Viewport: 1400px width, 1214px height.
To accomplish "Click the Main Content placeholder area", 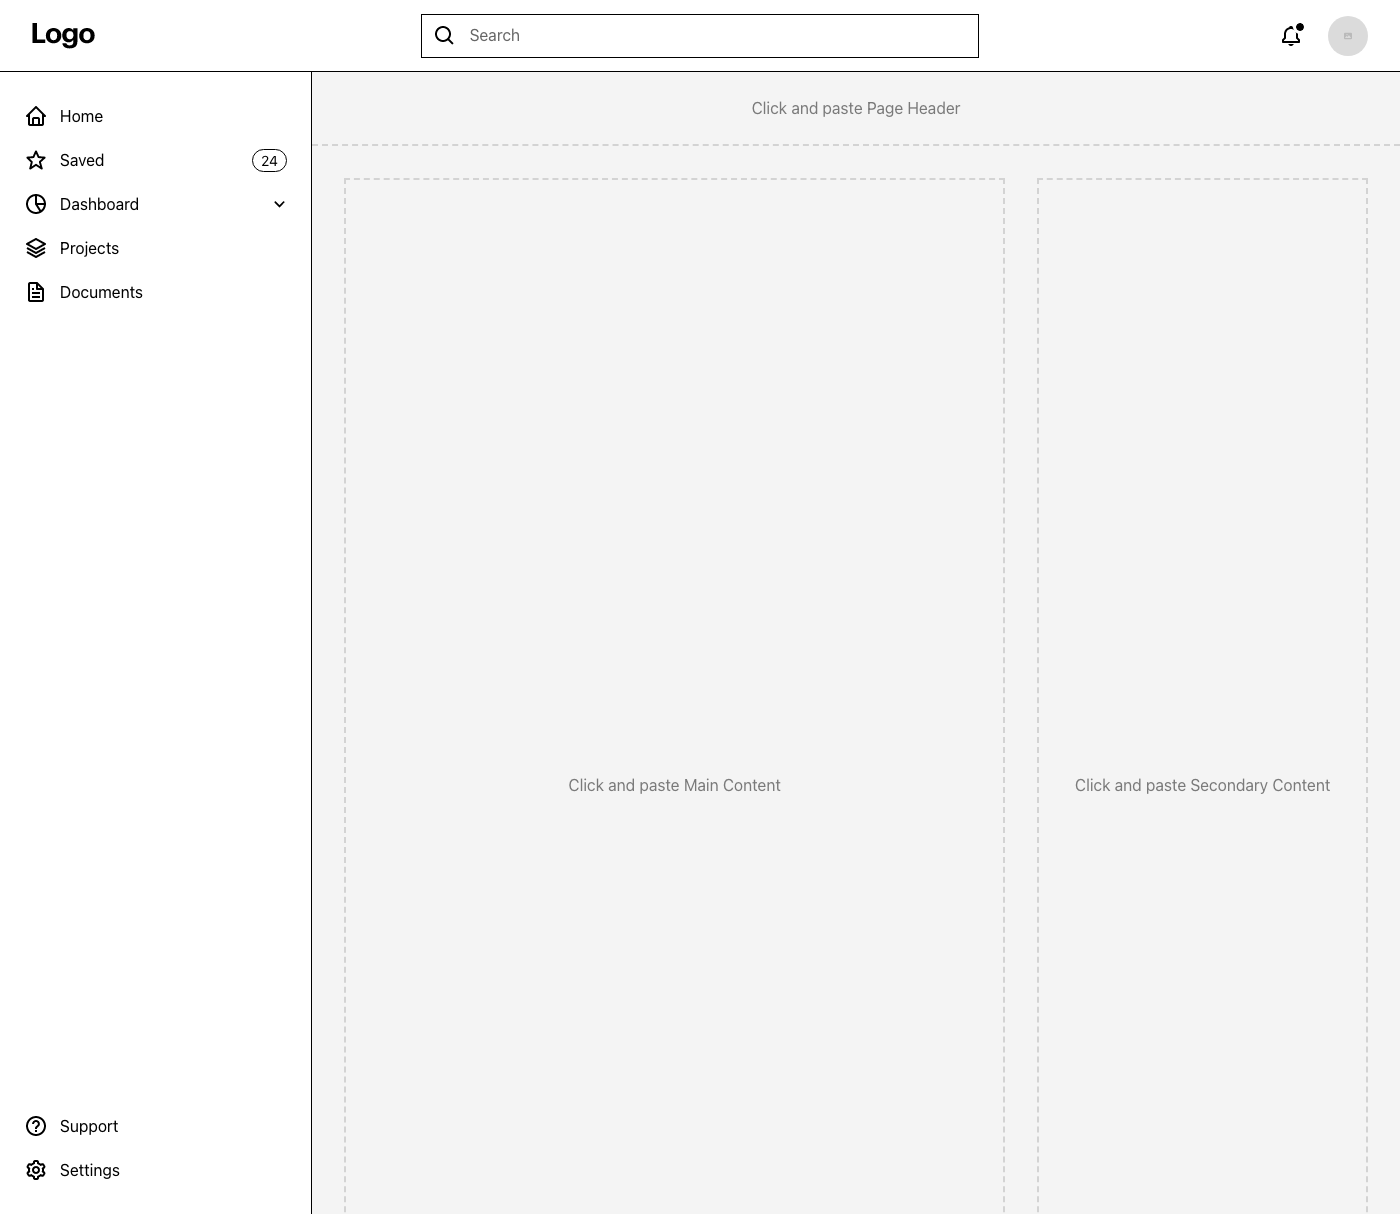I will tap(674, 696).
